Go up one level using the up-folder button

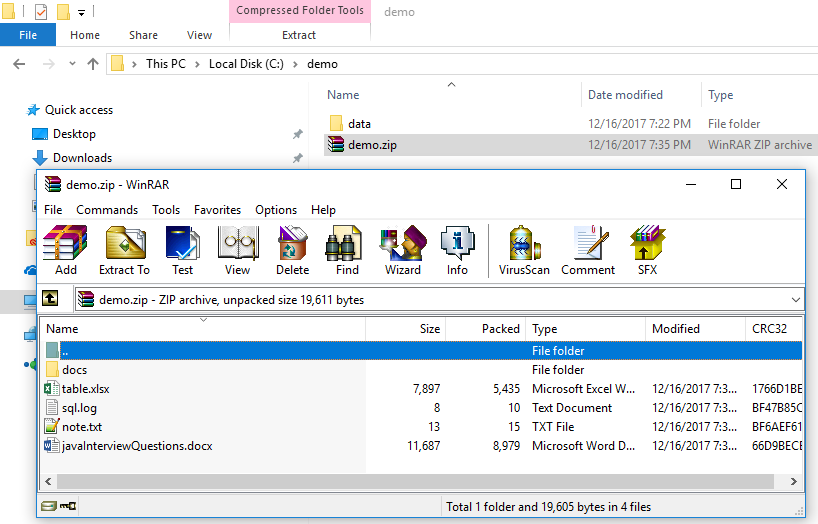tap(51, 299)
